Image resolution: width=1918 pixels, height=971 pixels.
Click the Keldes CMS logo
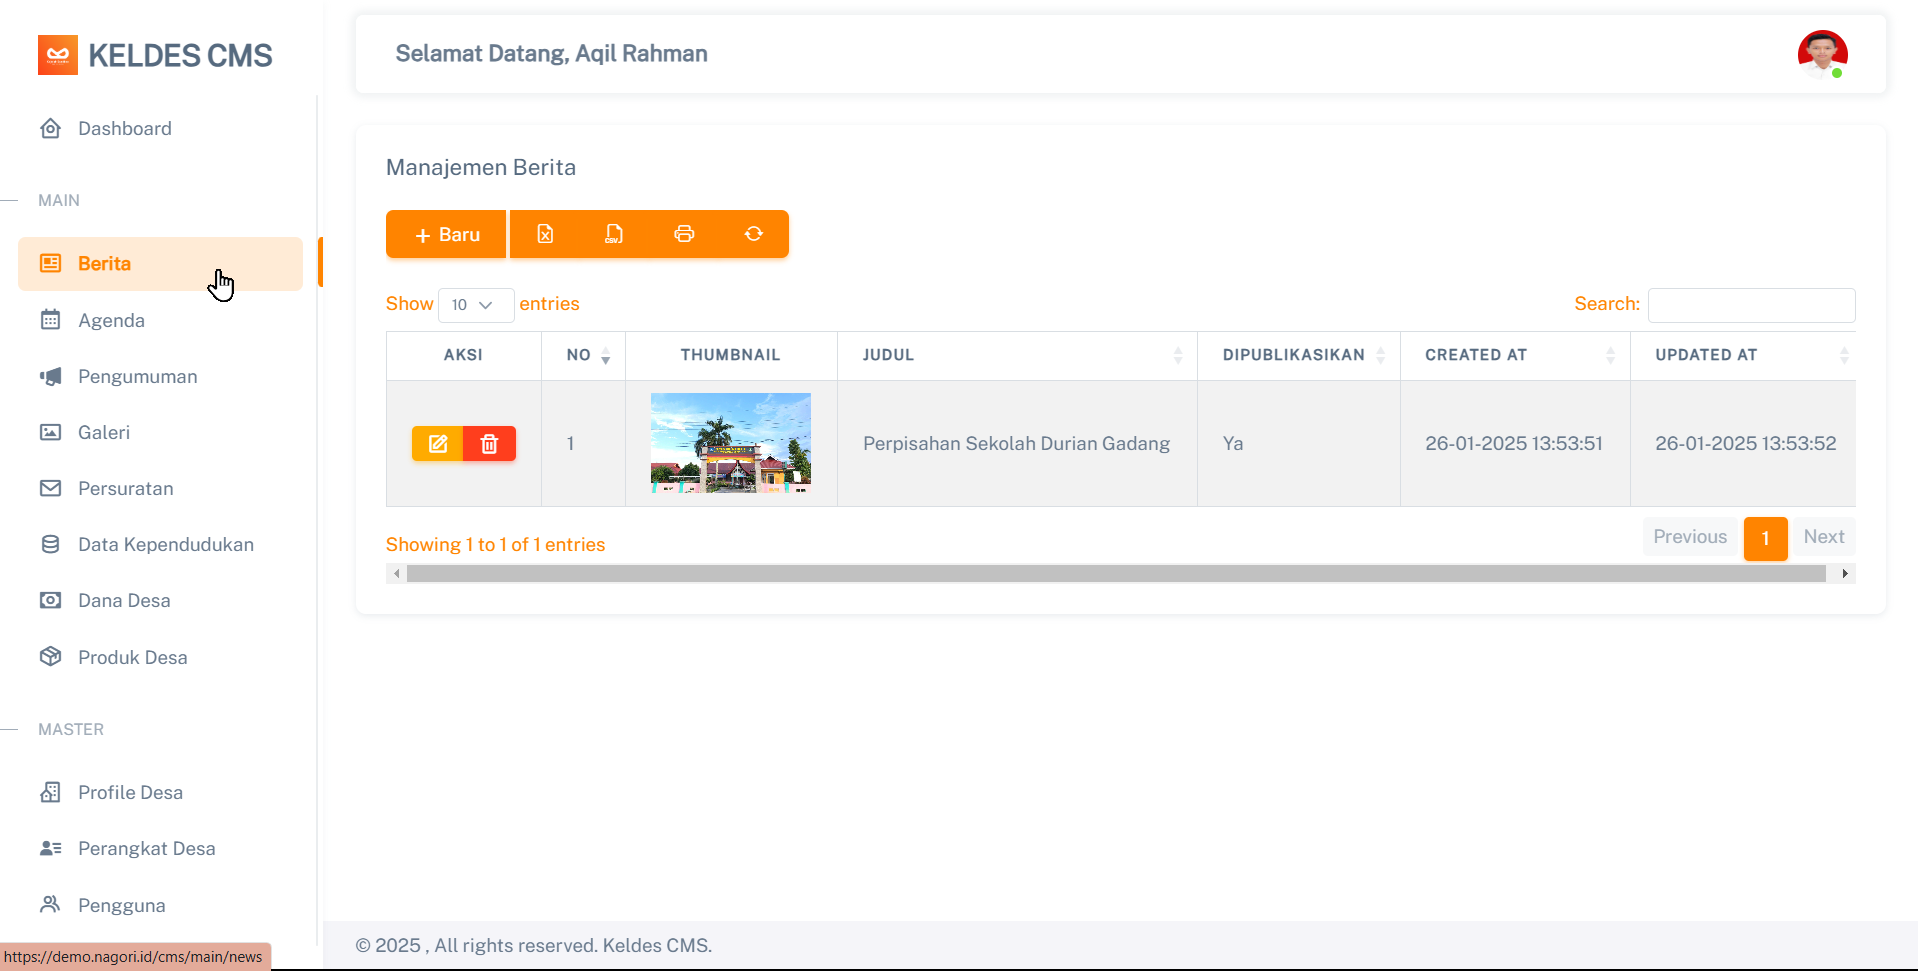pyautogui.click(x=155, y=55)
